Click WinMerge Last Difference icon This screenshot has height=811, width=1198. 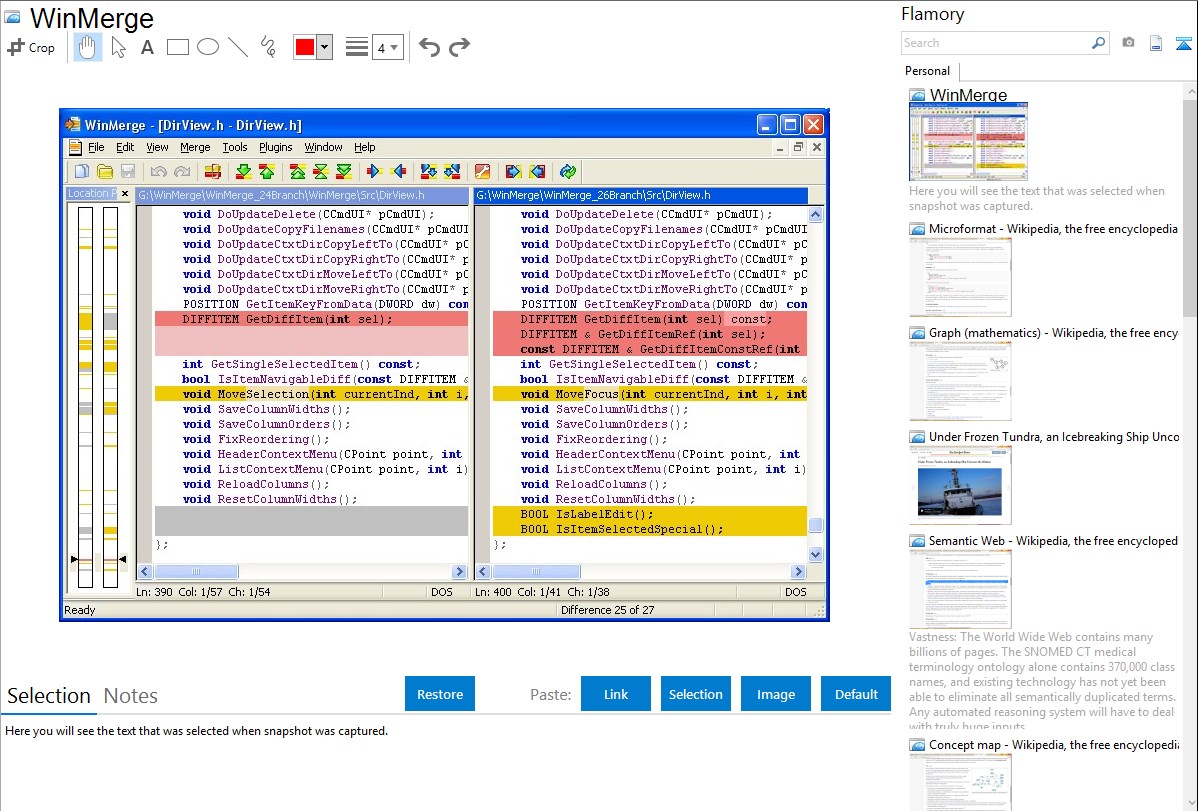pos(344,172)
